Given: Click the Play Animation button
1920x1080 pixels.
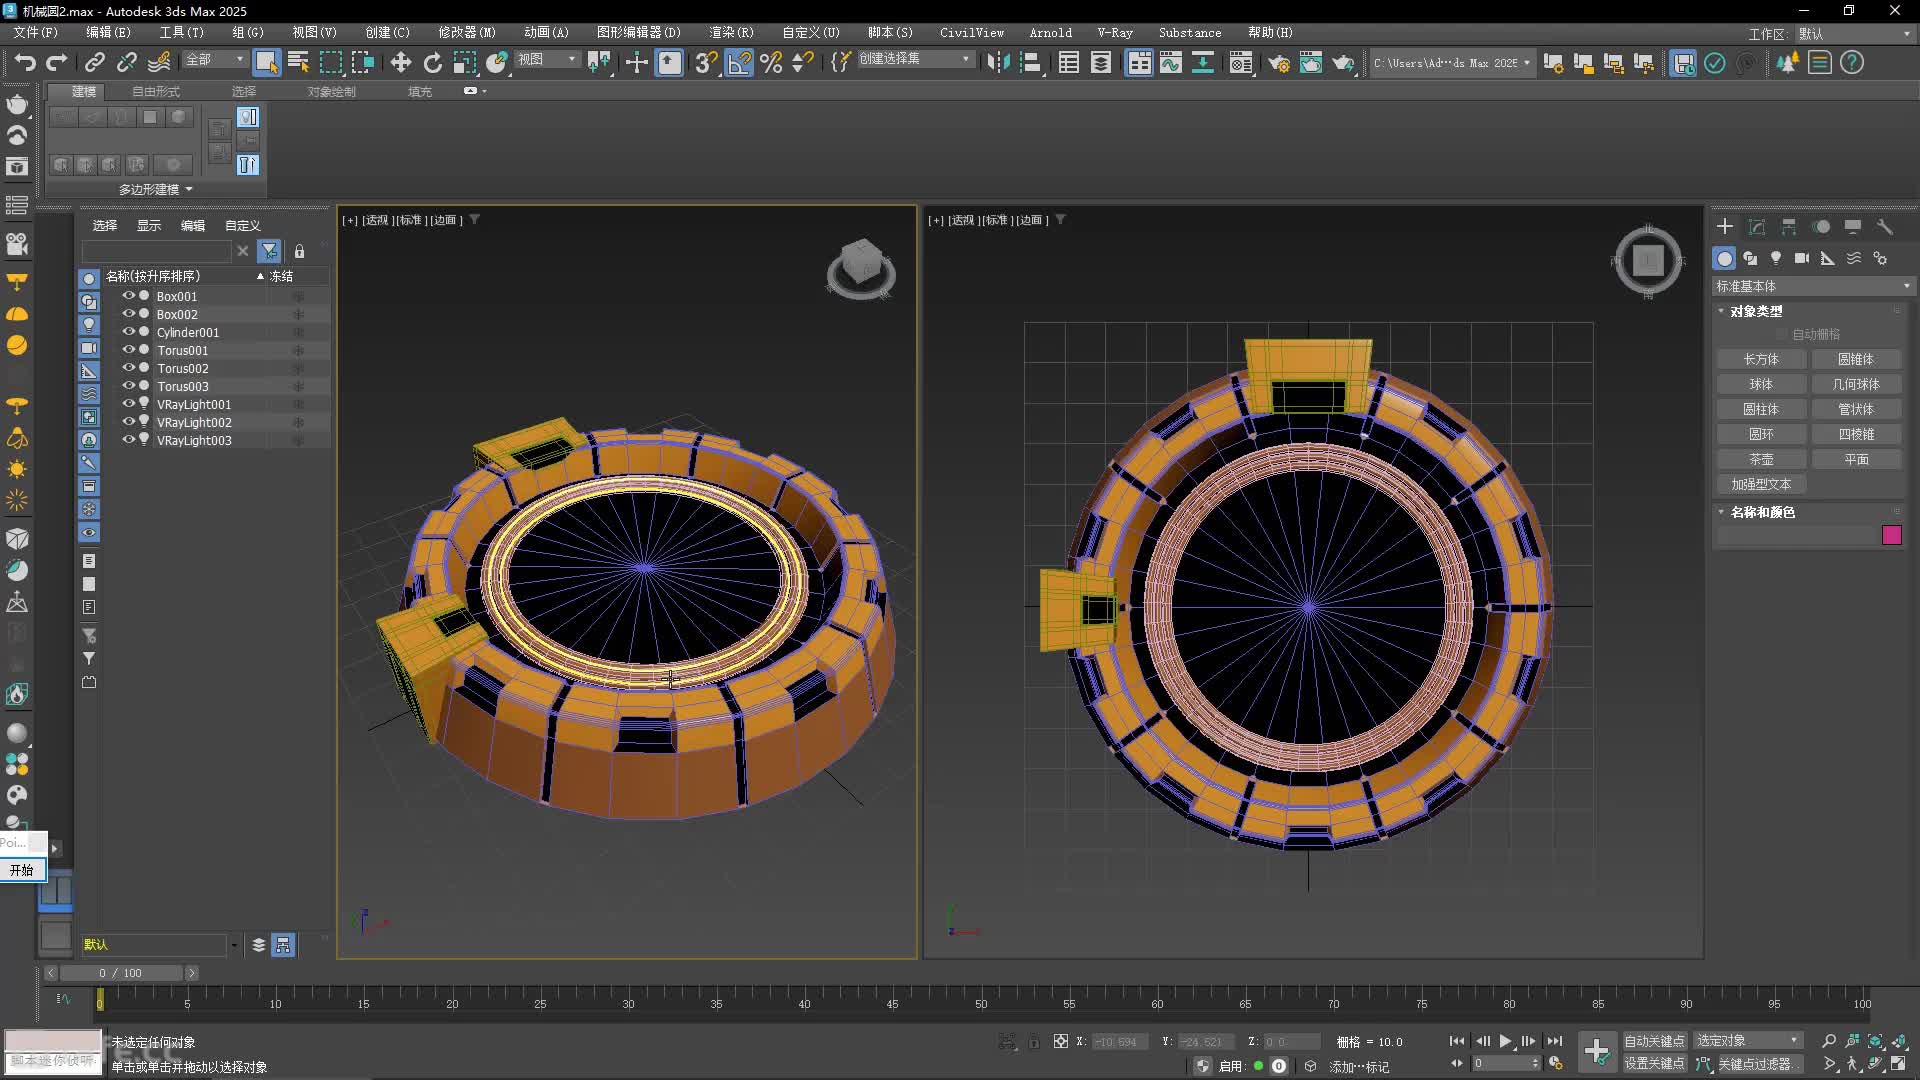Looking at the screenshot, I should point(1505,1041).
